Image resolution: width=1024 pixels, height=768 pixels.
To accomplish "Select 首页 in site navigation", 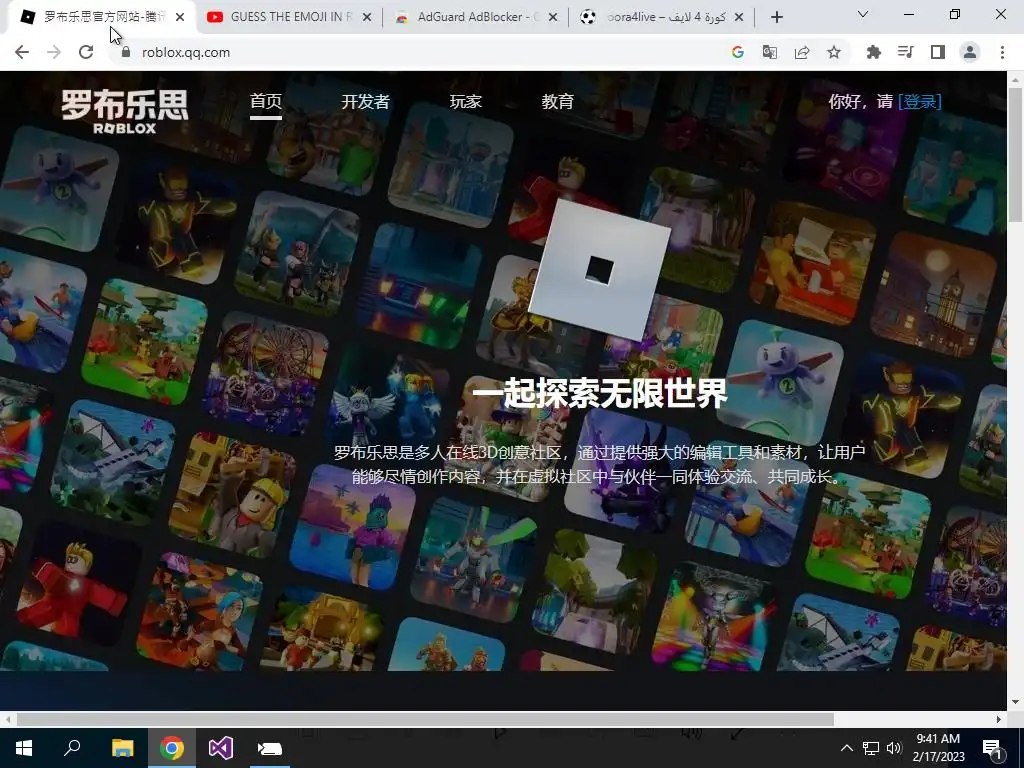I will pos(266,101).
